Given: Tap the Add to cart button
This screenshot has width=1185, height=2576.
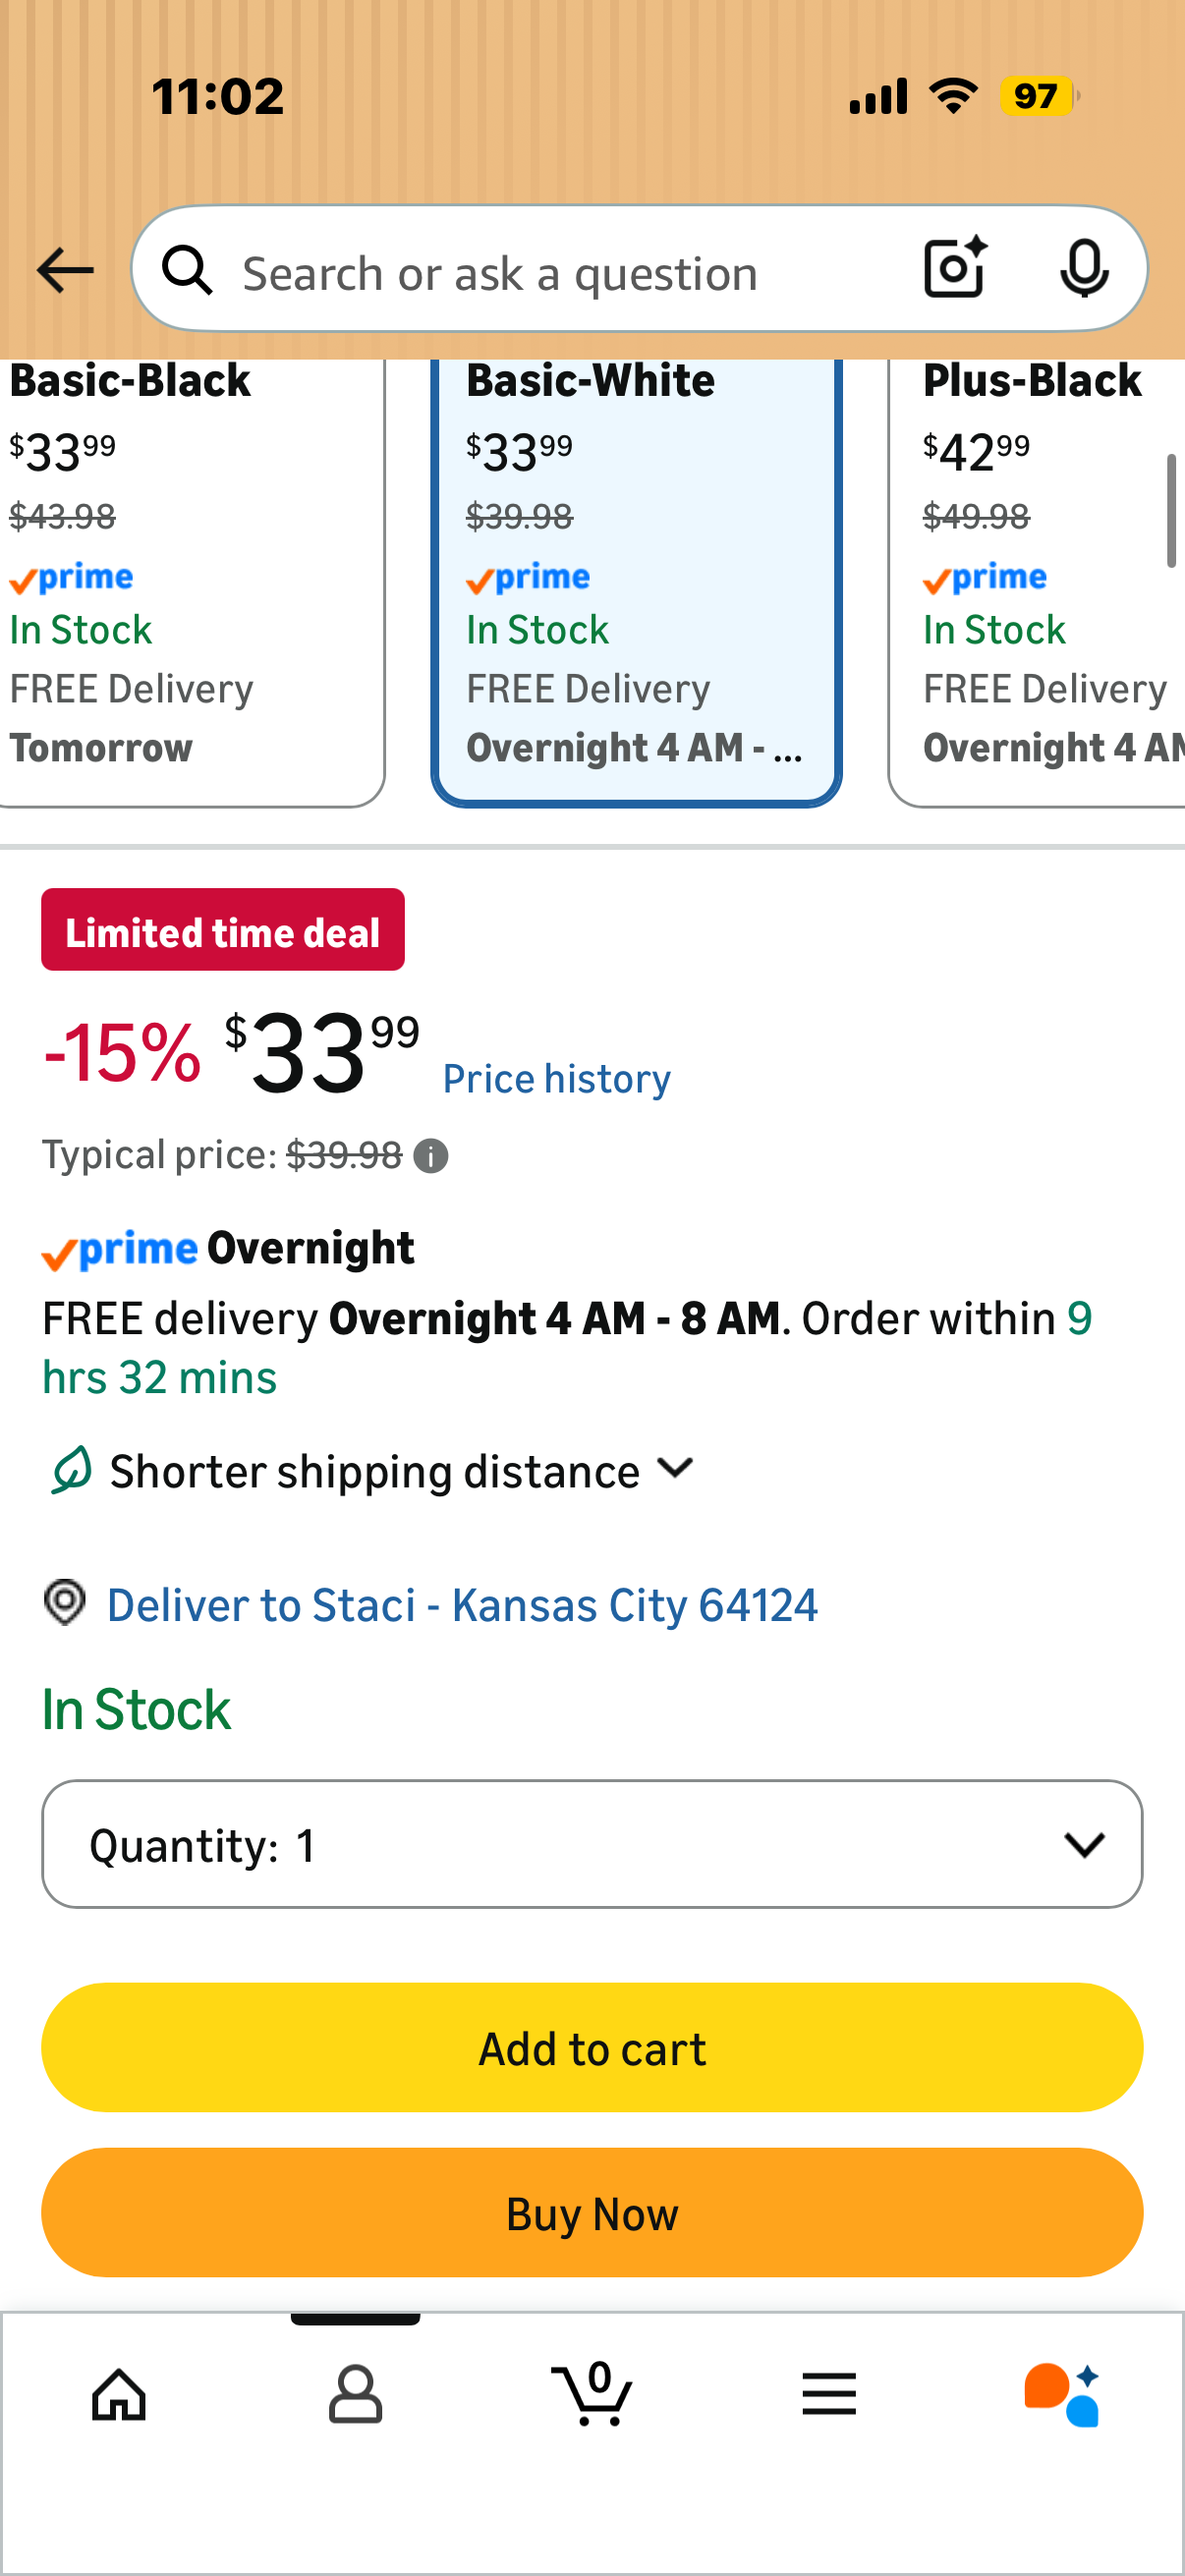Looking at the screenshot, I should [x=592, y=2049].
